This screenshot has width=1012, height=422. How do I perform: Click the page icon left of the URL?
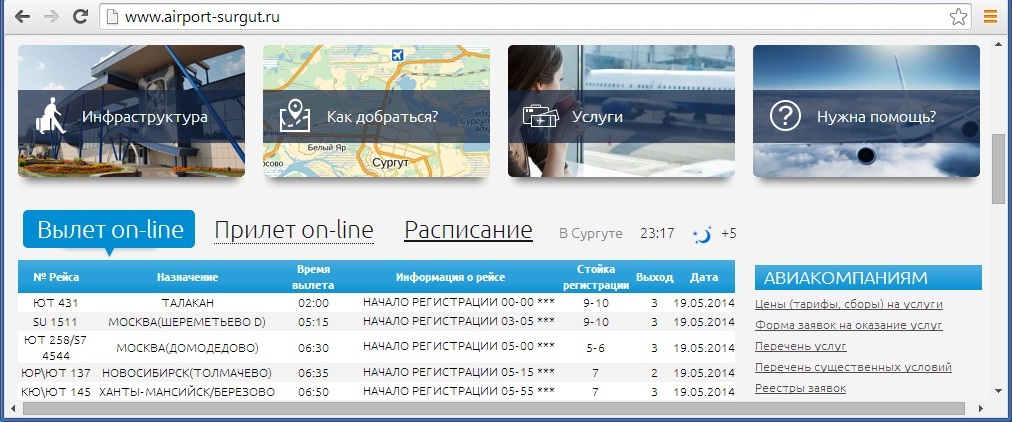click(x=112, y=17)
